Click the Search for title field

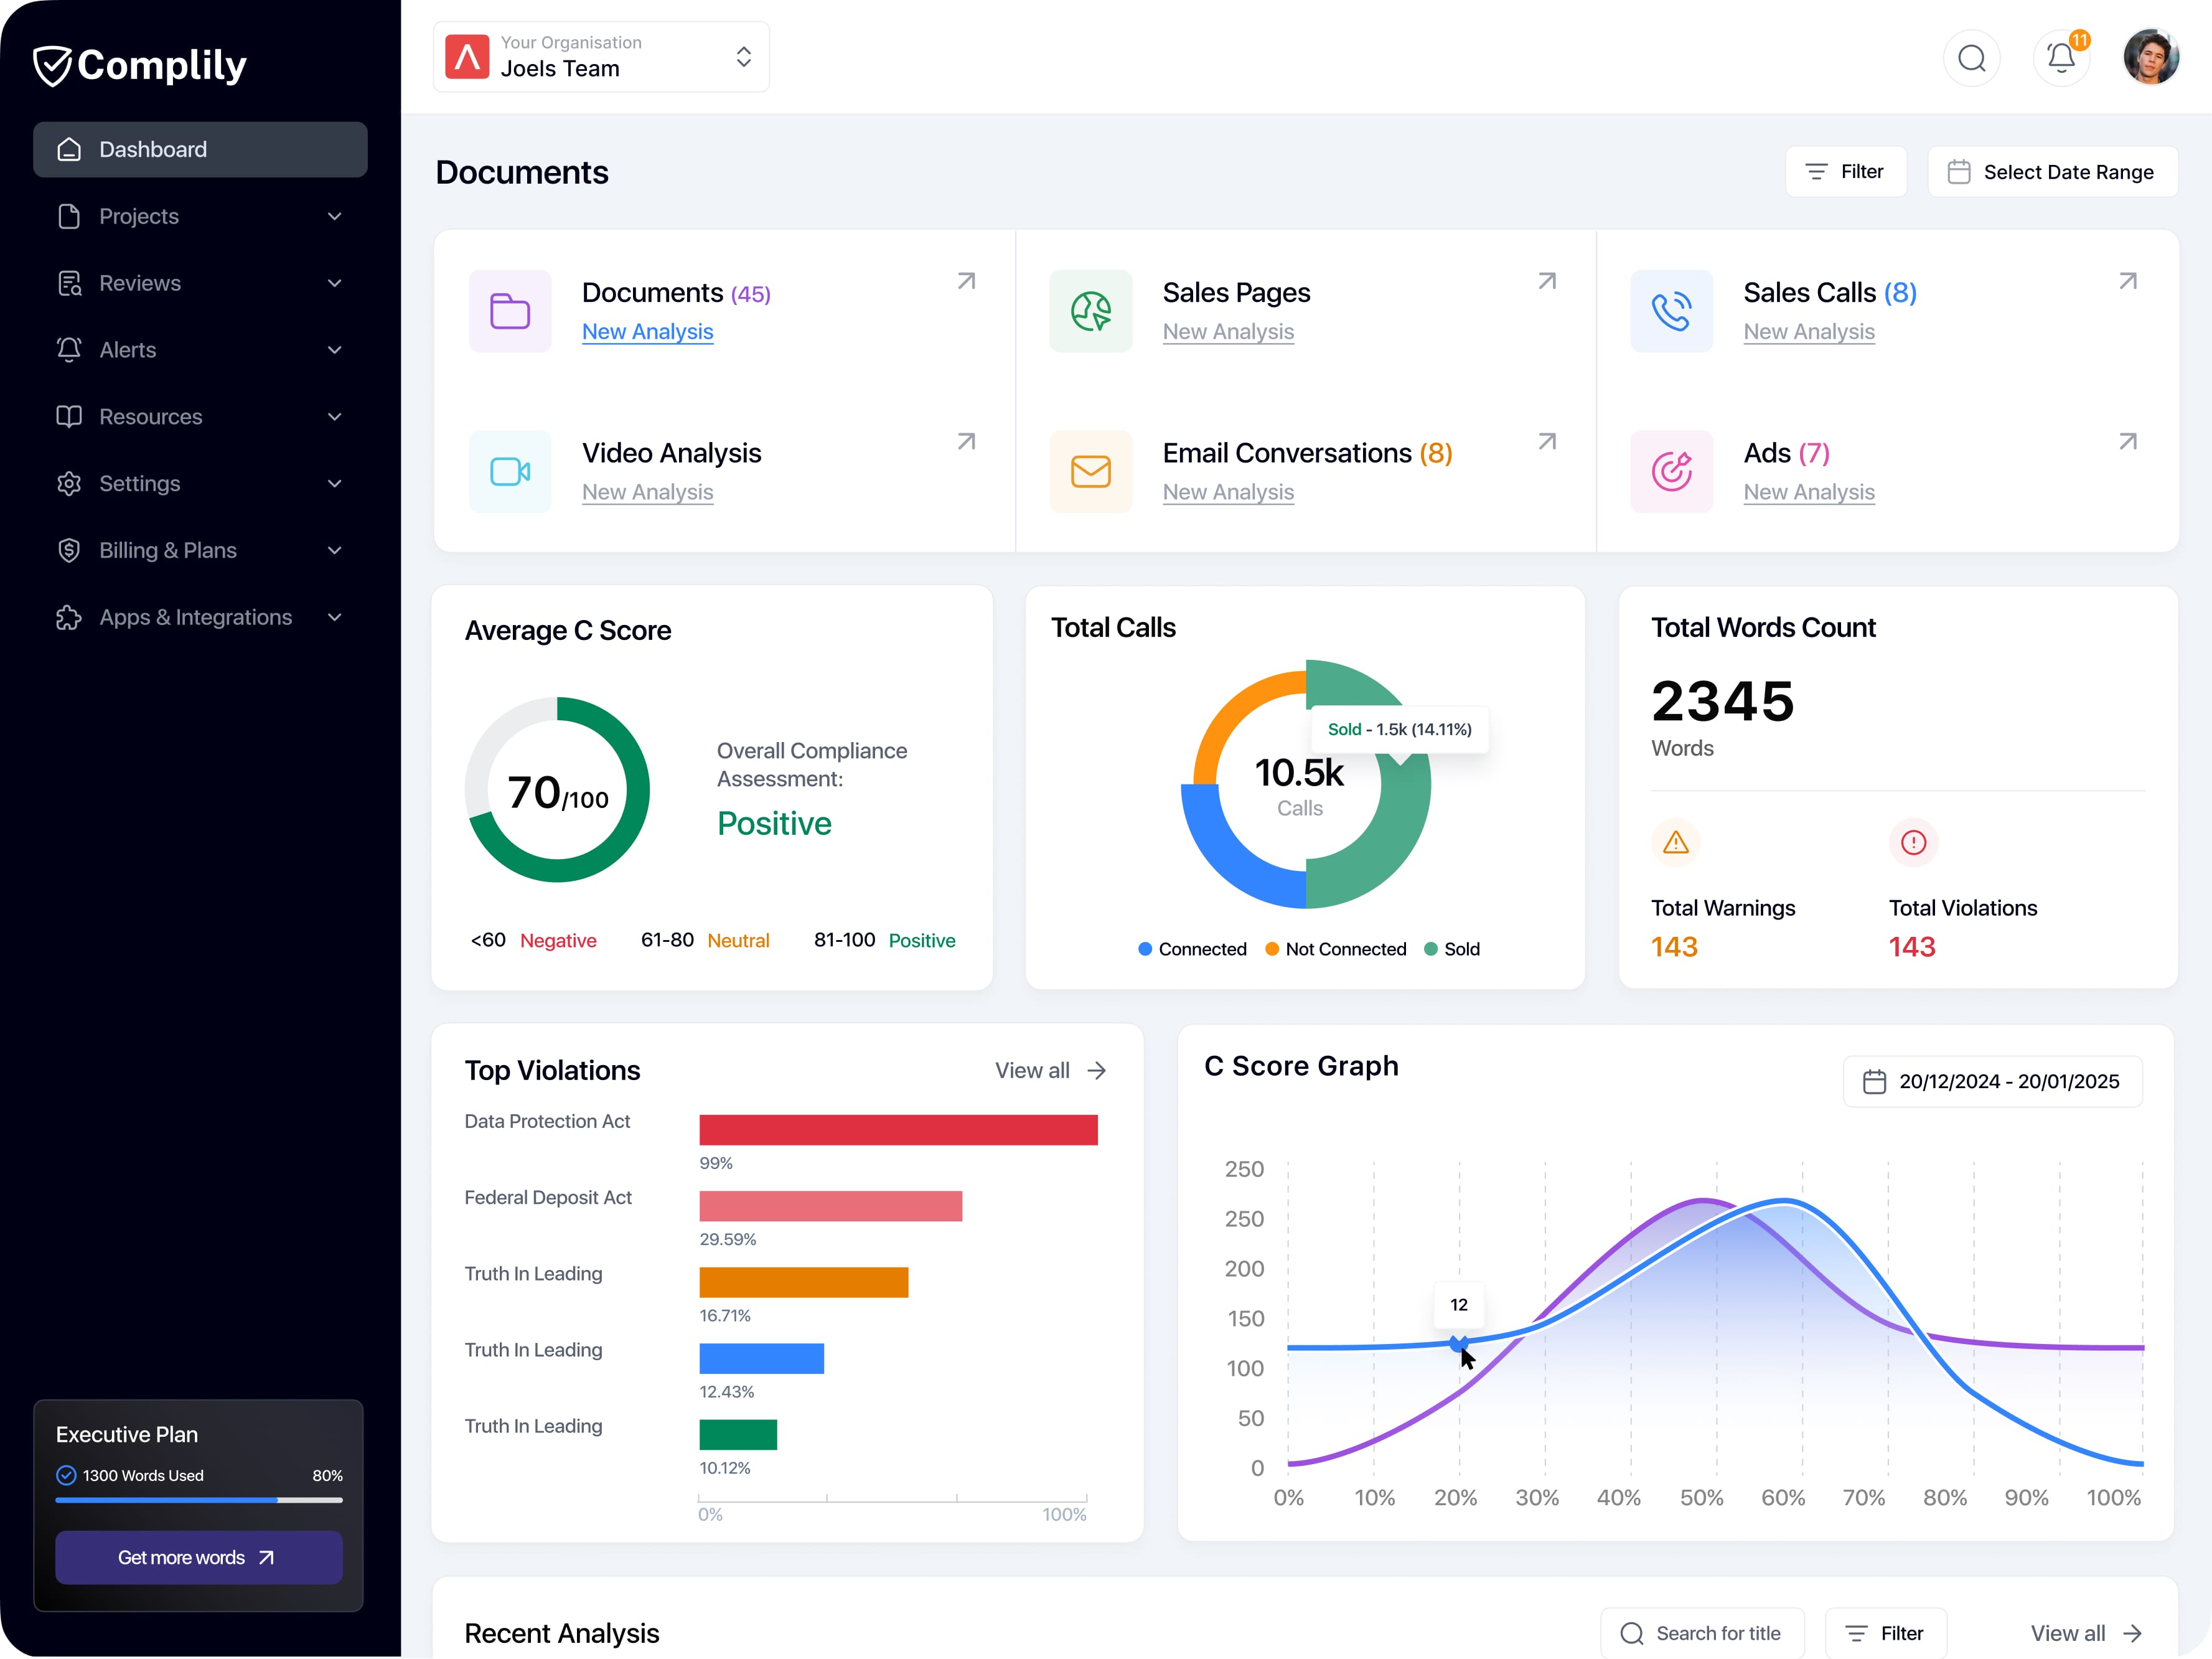(1702, 1633)
